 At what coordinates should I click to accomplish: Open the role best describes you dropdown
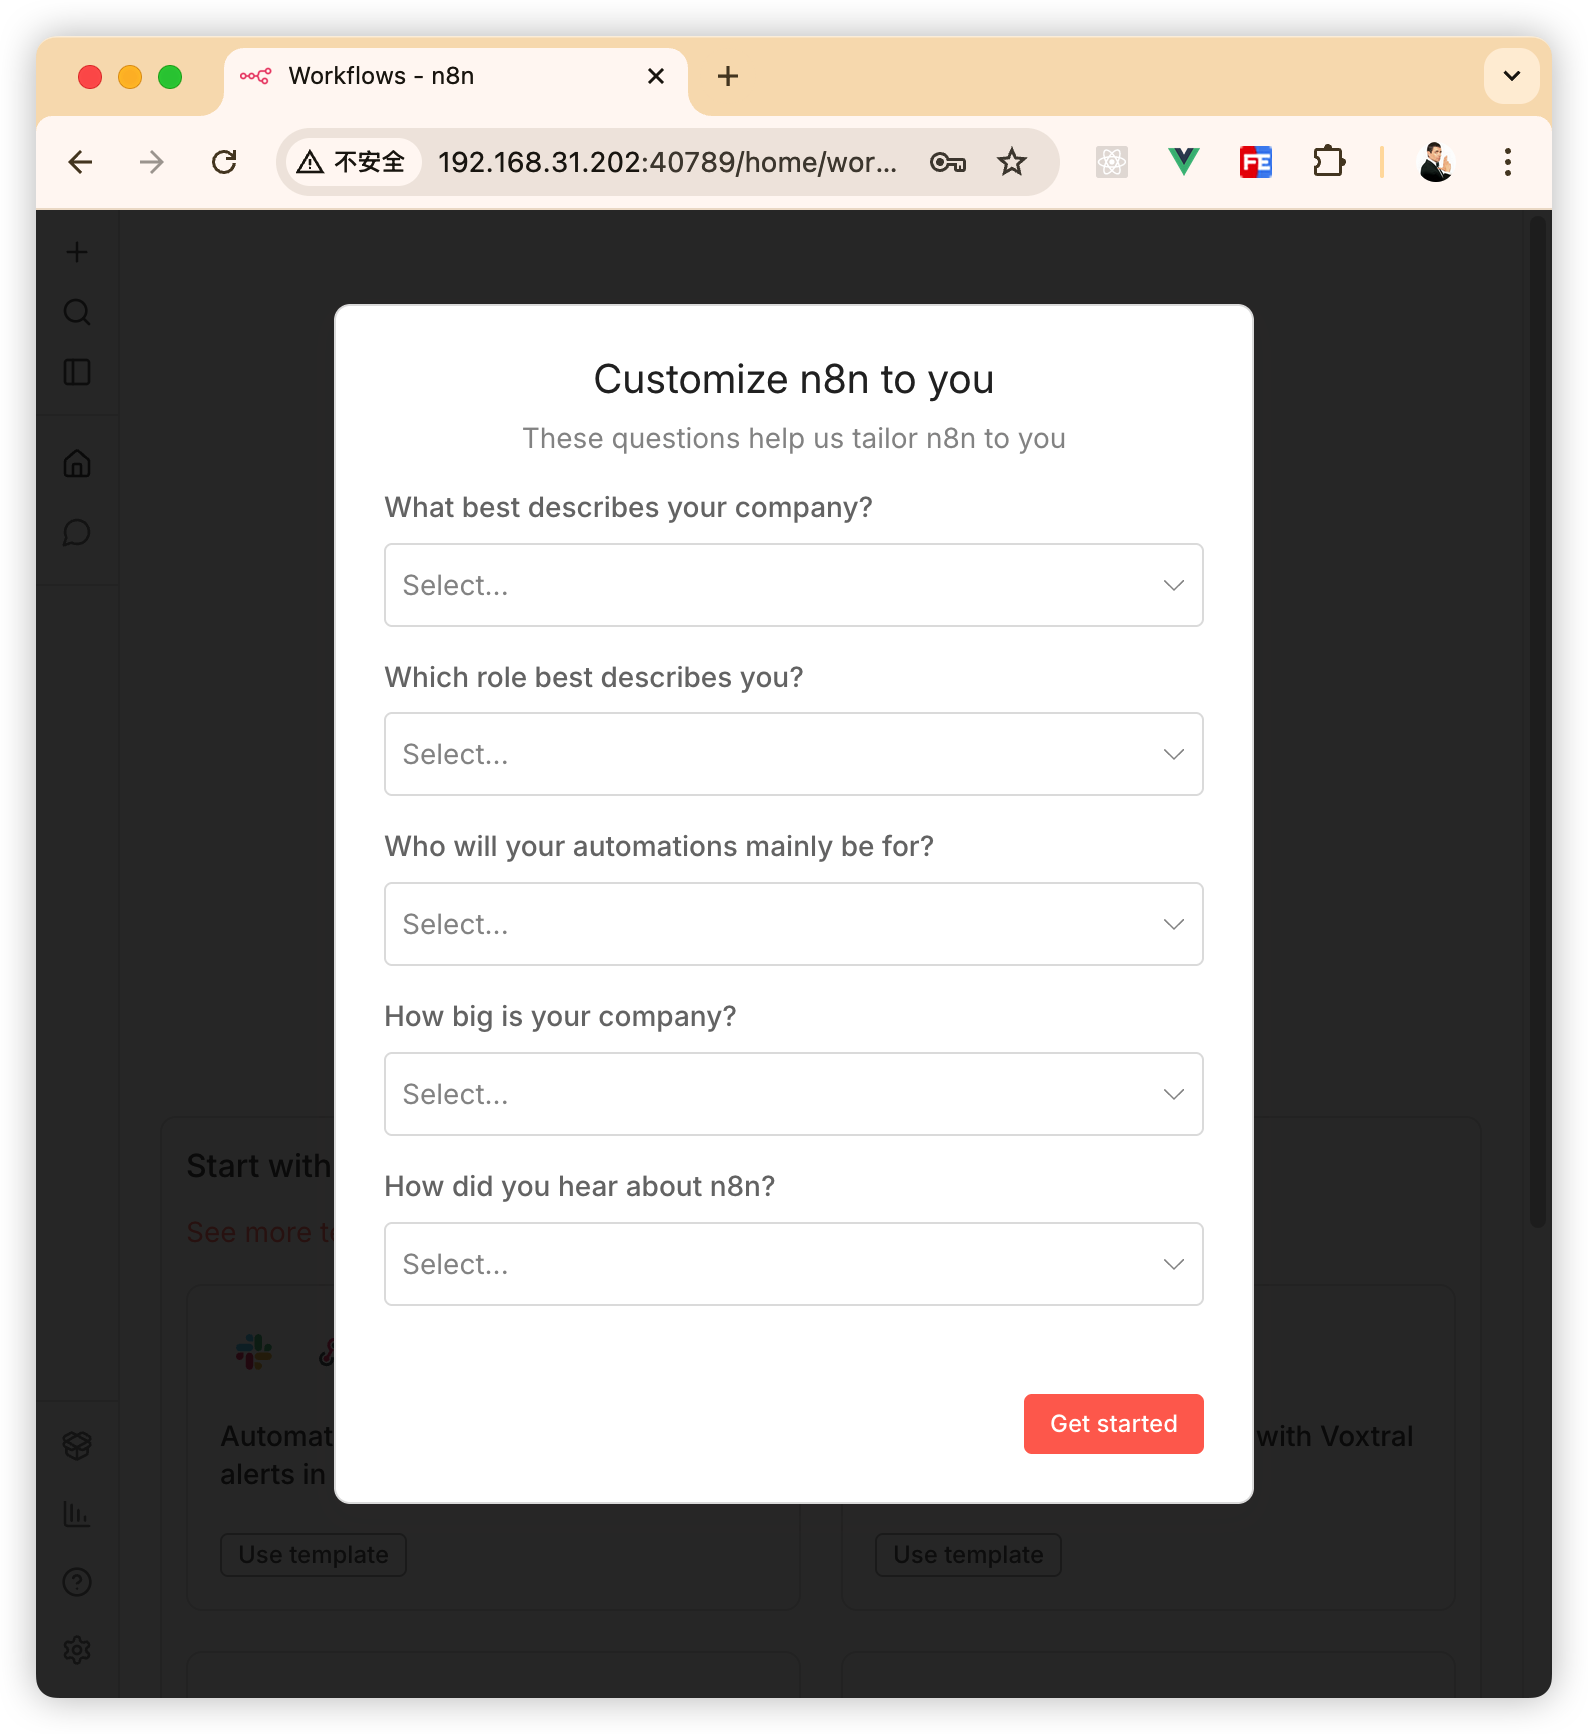coord(793,754)
